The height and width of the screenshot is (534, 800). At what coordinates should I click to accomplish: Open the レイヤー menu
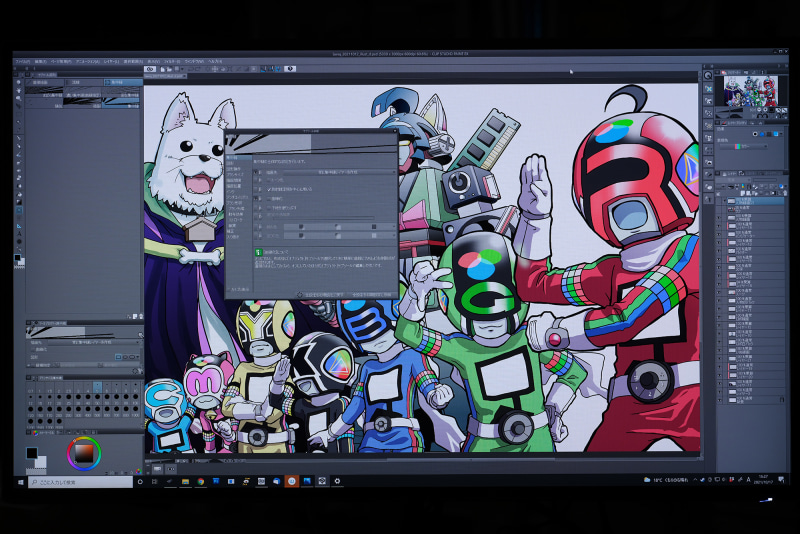pyautogui.click(x=112, y=61)
